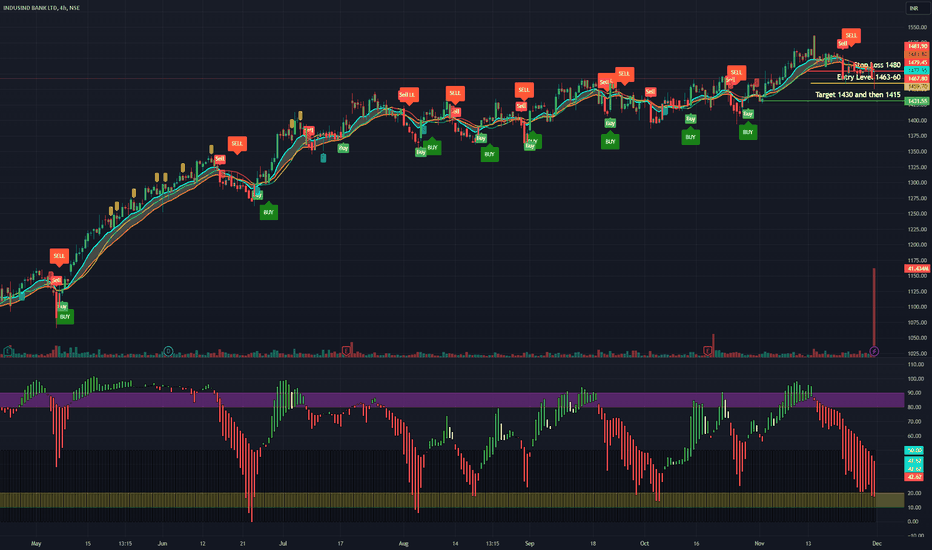The width and height of the screenshot is (932, 550).
Task: Click the 110.00 oscillator axis label
Action: 916,364
